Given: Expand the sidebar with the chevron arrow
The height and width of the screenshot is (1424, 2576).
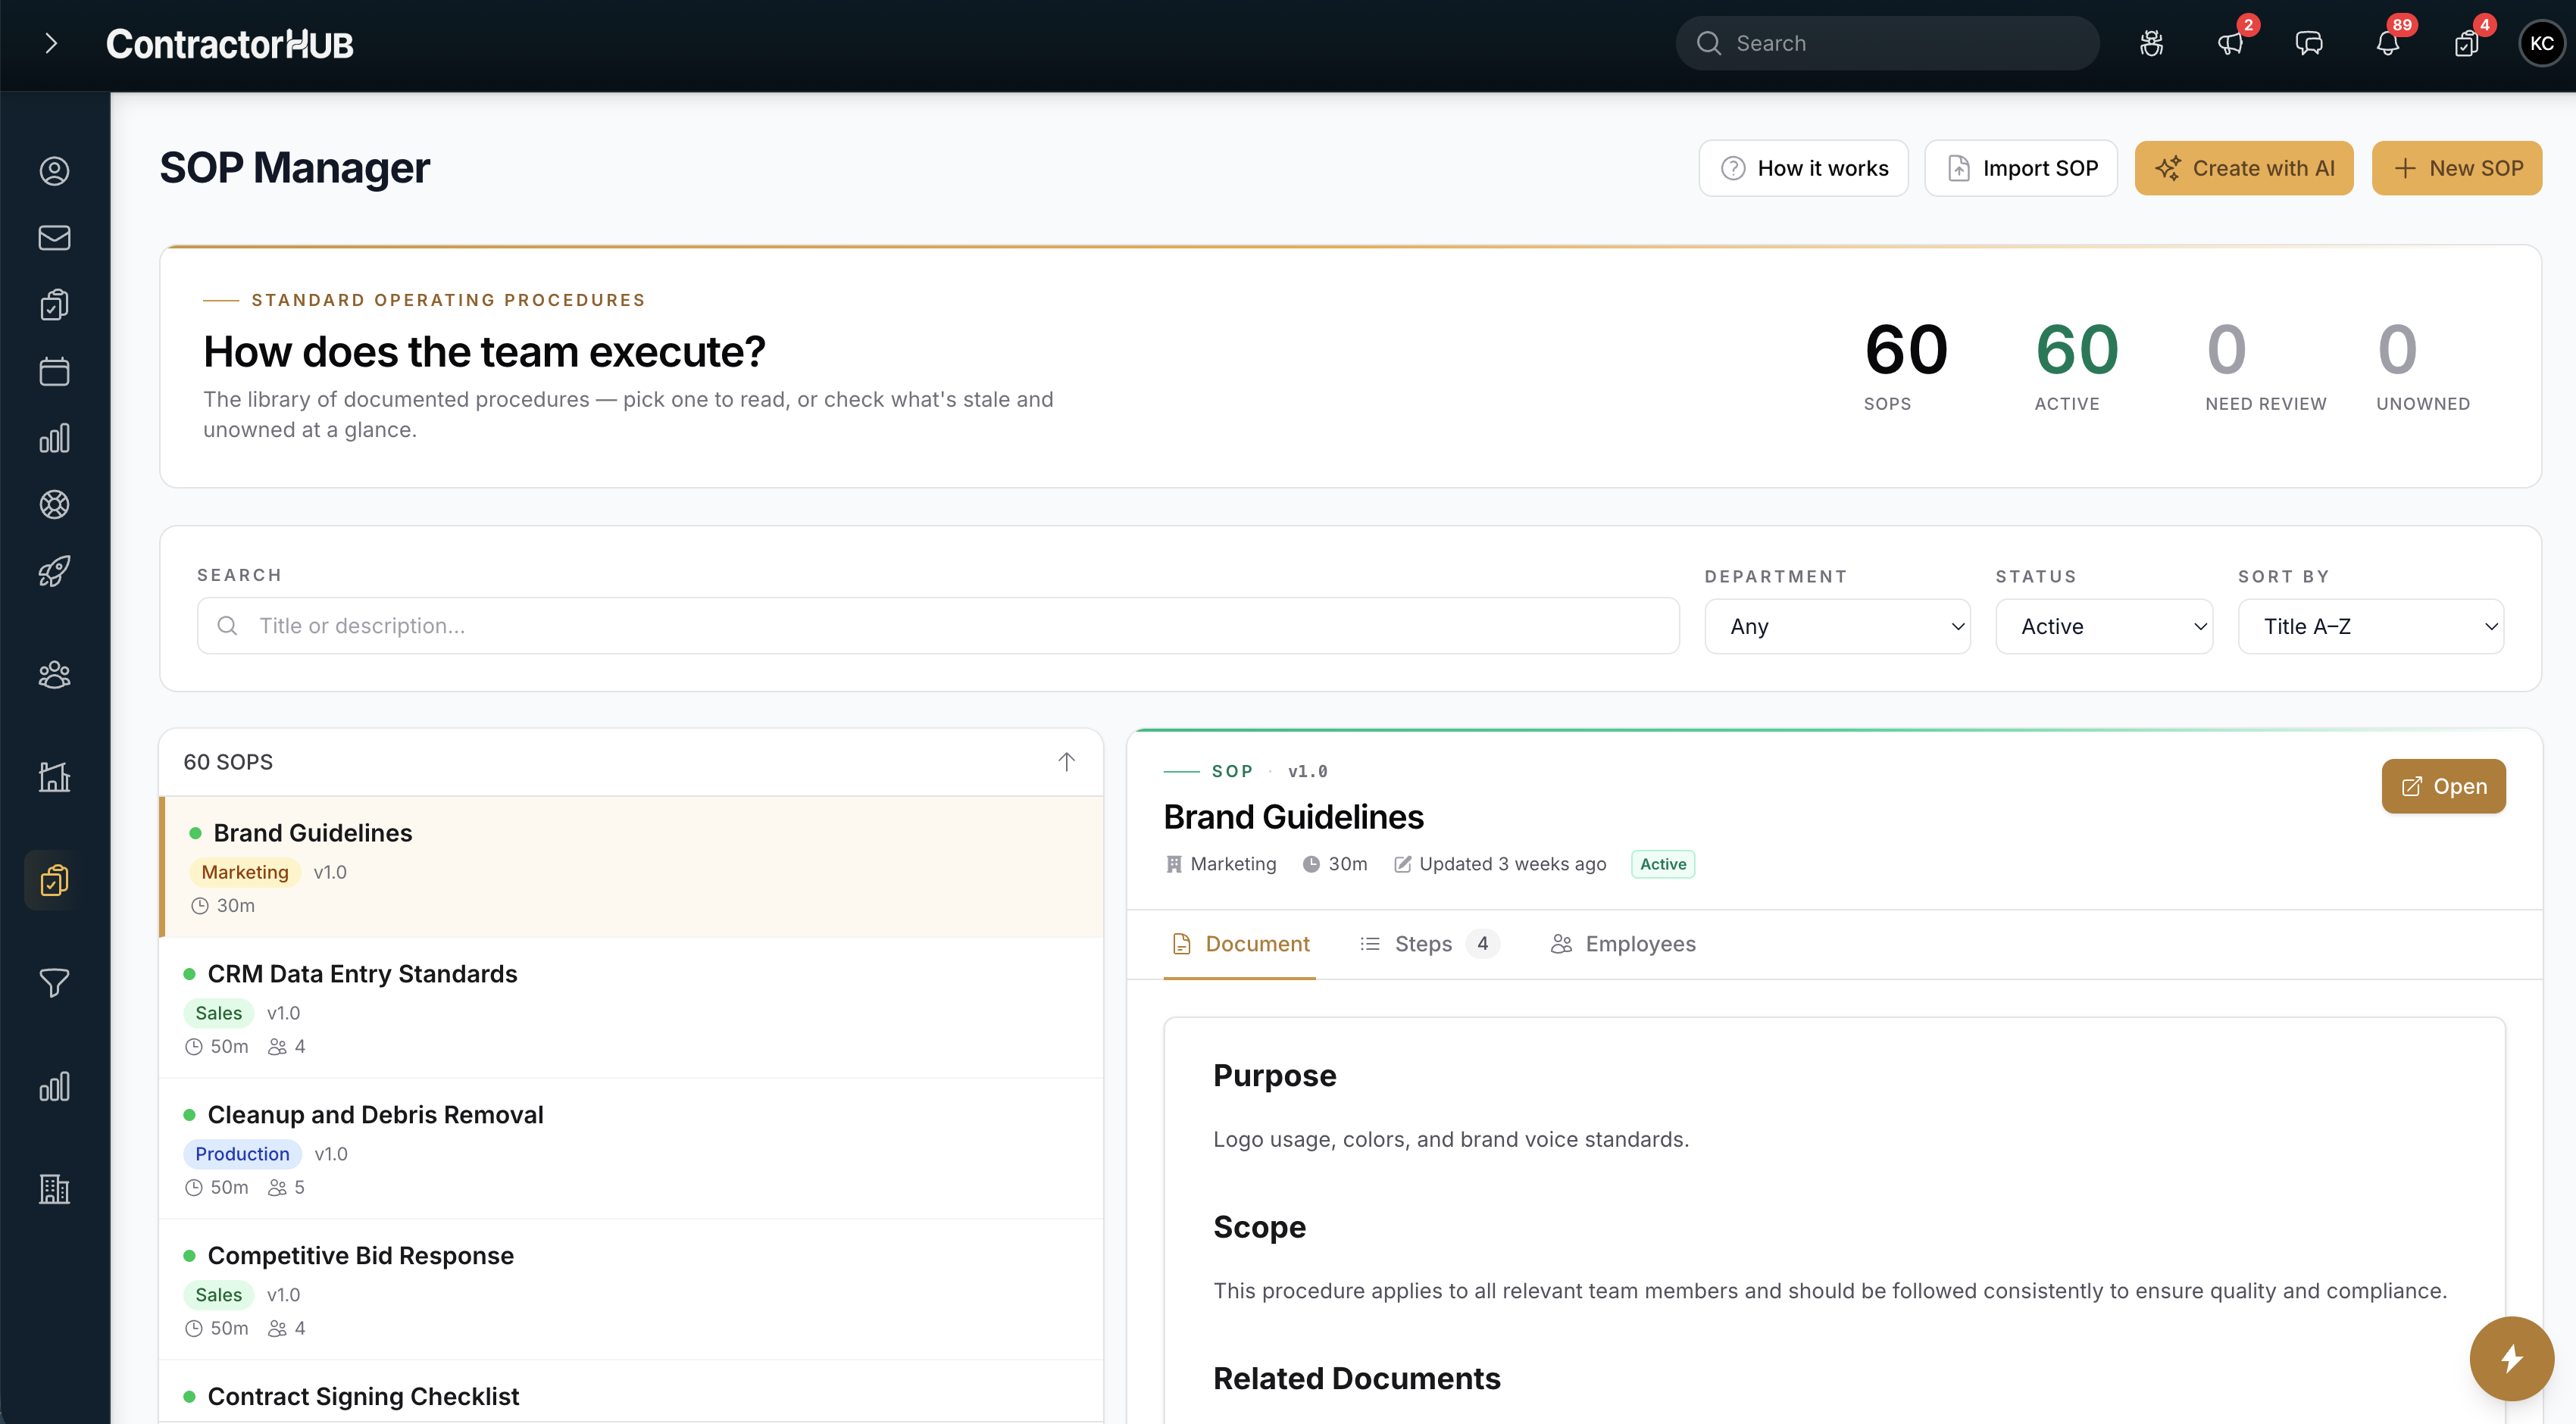Looking at the screenshot, I should (x=51, y=44).
